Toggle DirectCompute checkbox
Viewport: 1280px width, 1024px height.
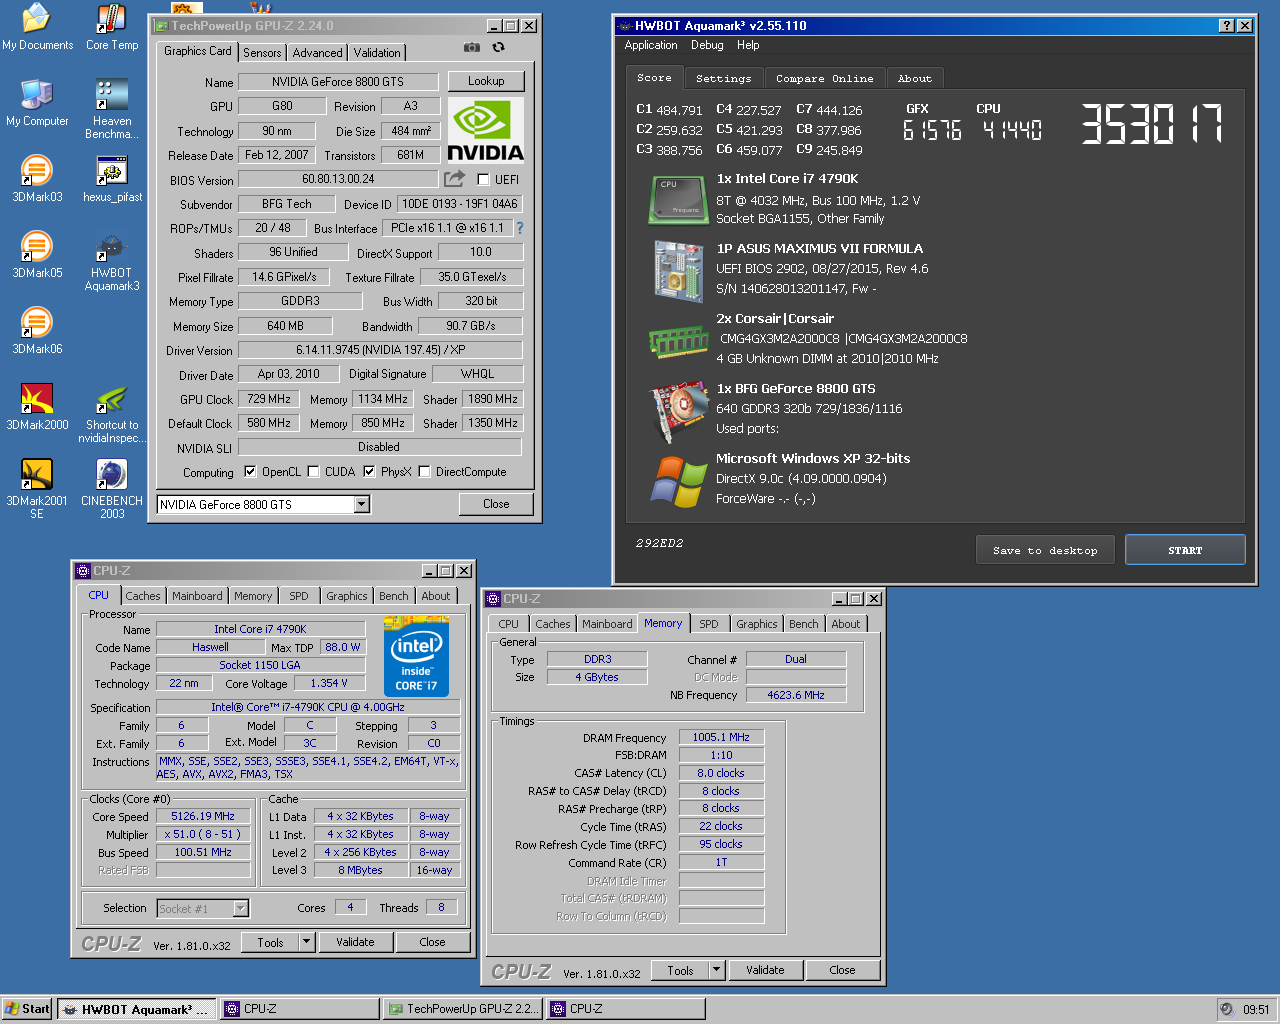pos(424,472)
